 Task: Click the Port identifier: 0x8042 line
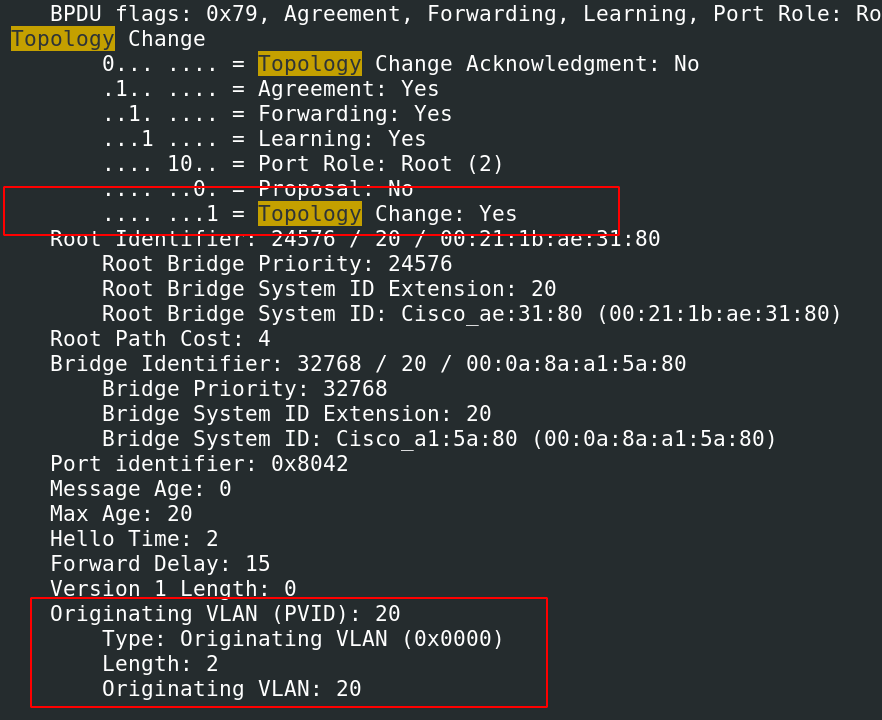point(199,464)
